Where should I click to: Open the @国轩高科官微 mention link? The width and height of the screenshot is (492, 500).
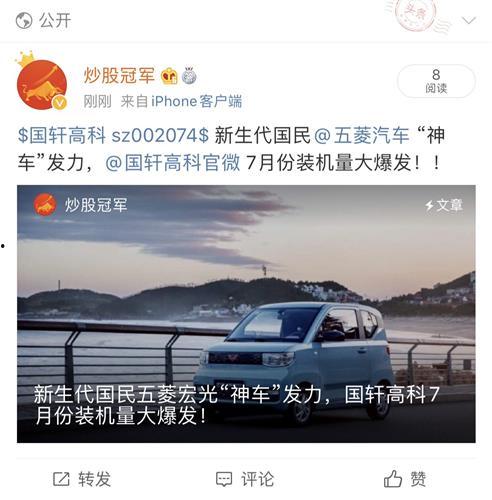point(173,163)
